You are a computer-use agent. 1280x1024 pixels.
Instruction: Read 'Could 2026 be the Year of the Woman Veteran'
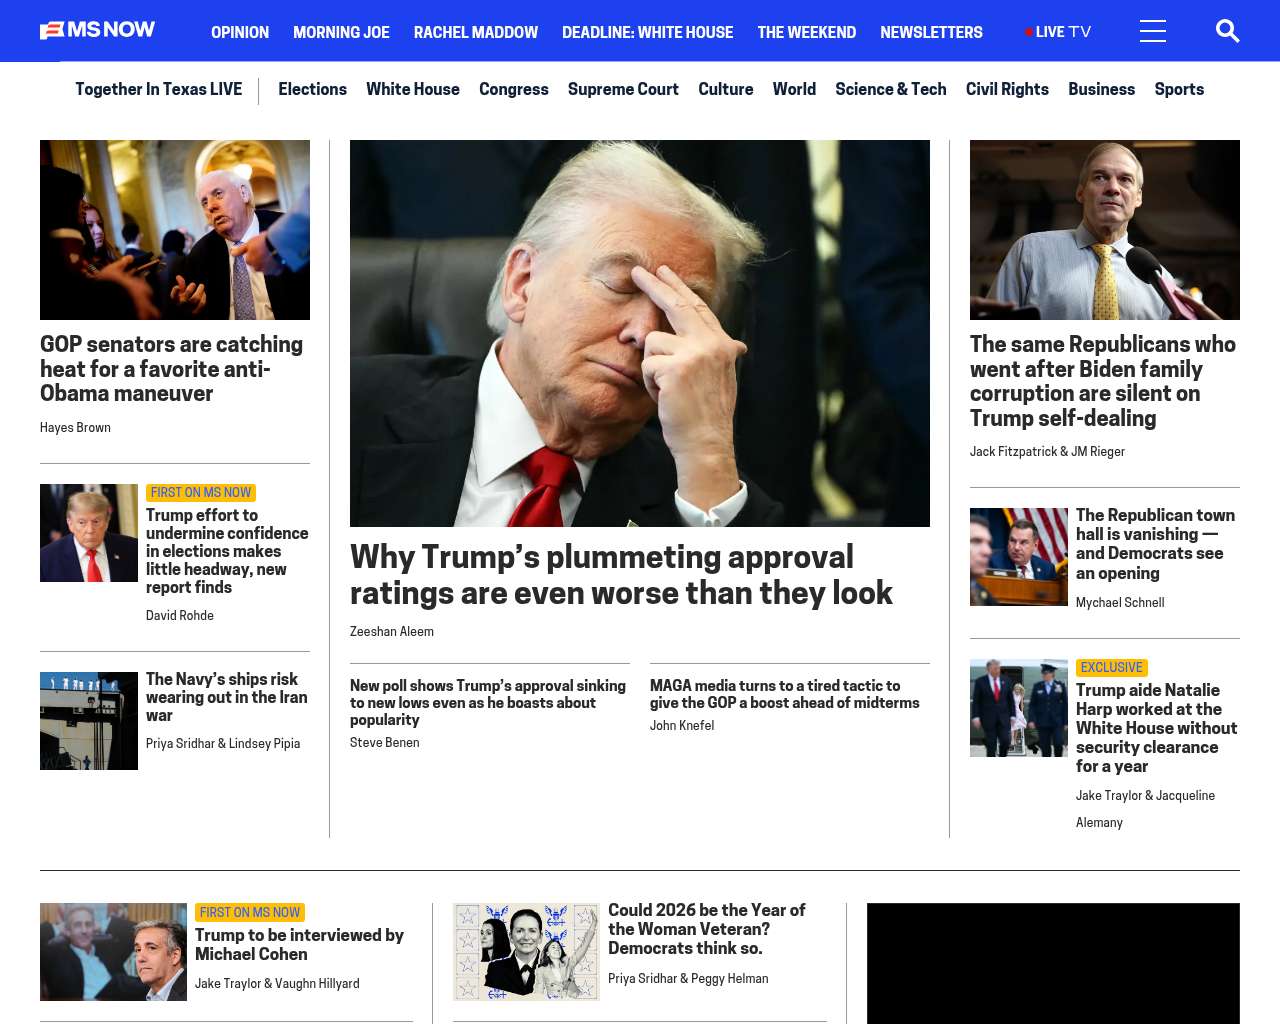click(707, 929)
